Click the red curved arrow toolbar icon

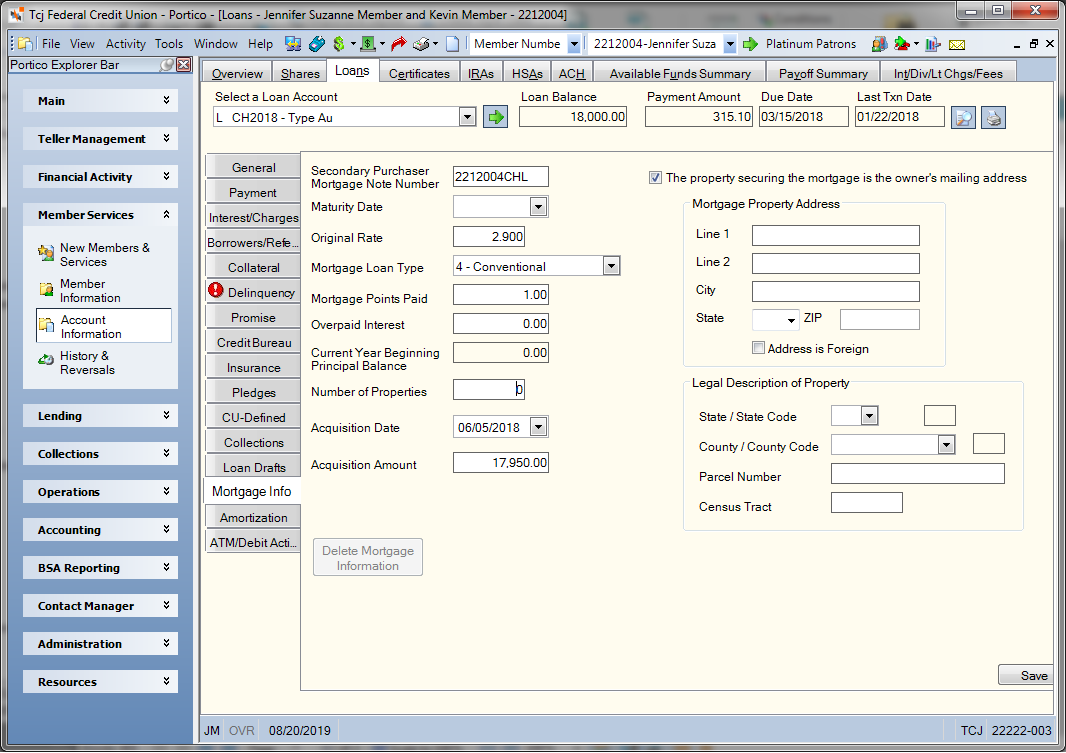[399, 43]
